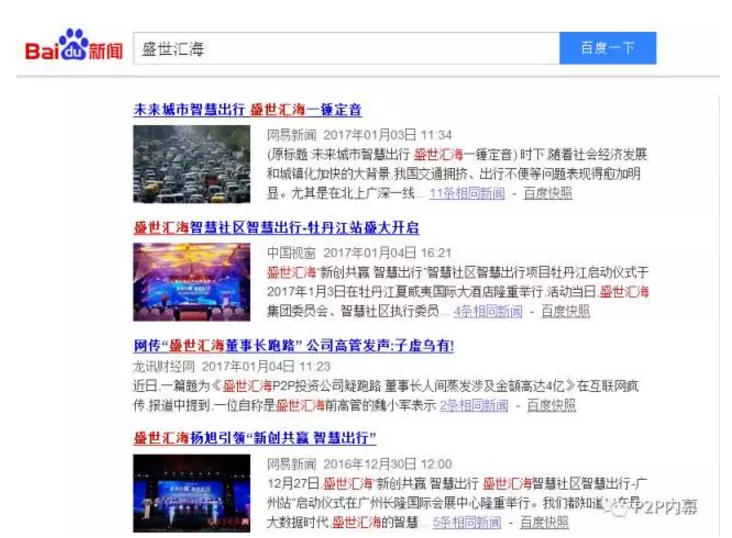Open the traffic jam thumbnail image
This screenshot has width=732, height=538.
click(x=192, y=164)
